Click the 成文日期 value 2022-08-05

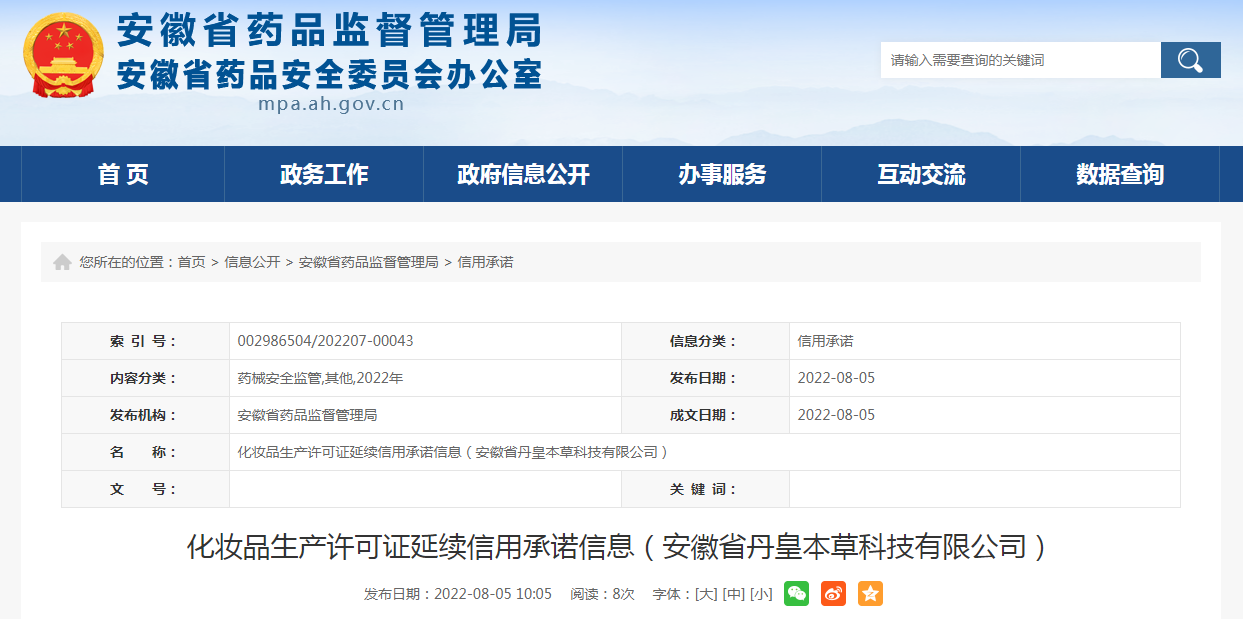coord(836,415)
